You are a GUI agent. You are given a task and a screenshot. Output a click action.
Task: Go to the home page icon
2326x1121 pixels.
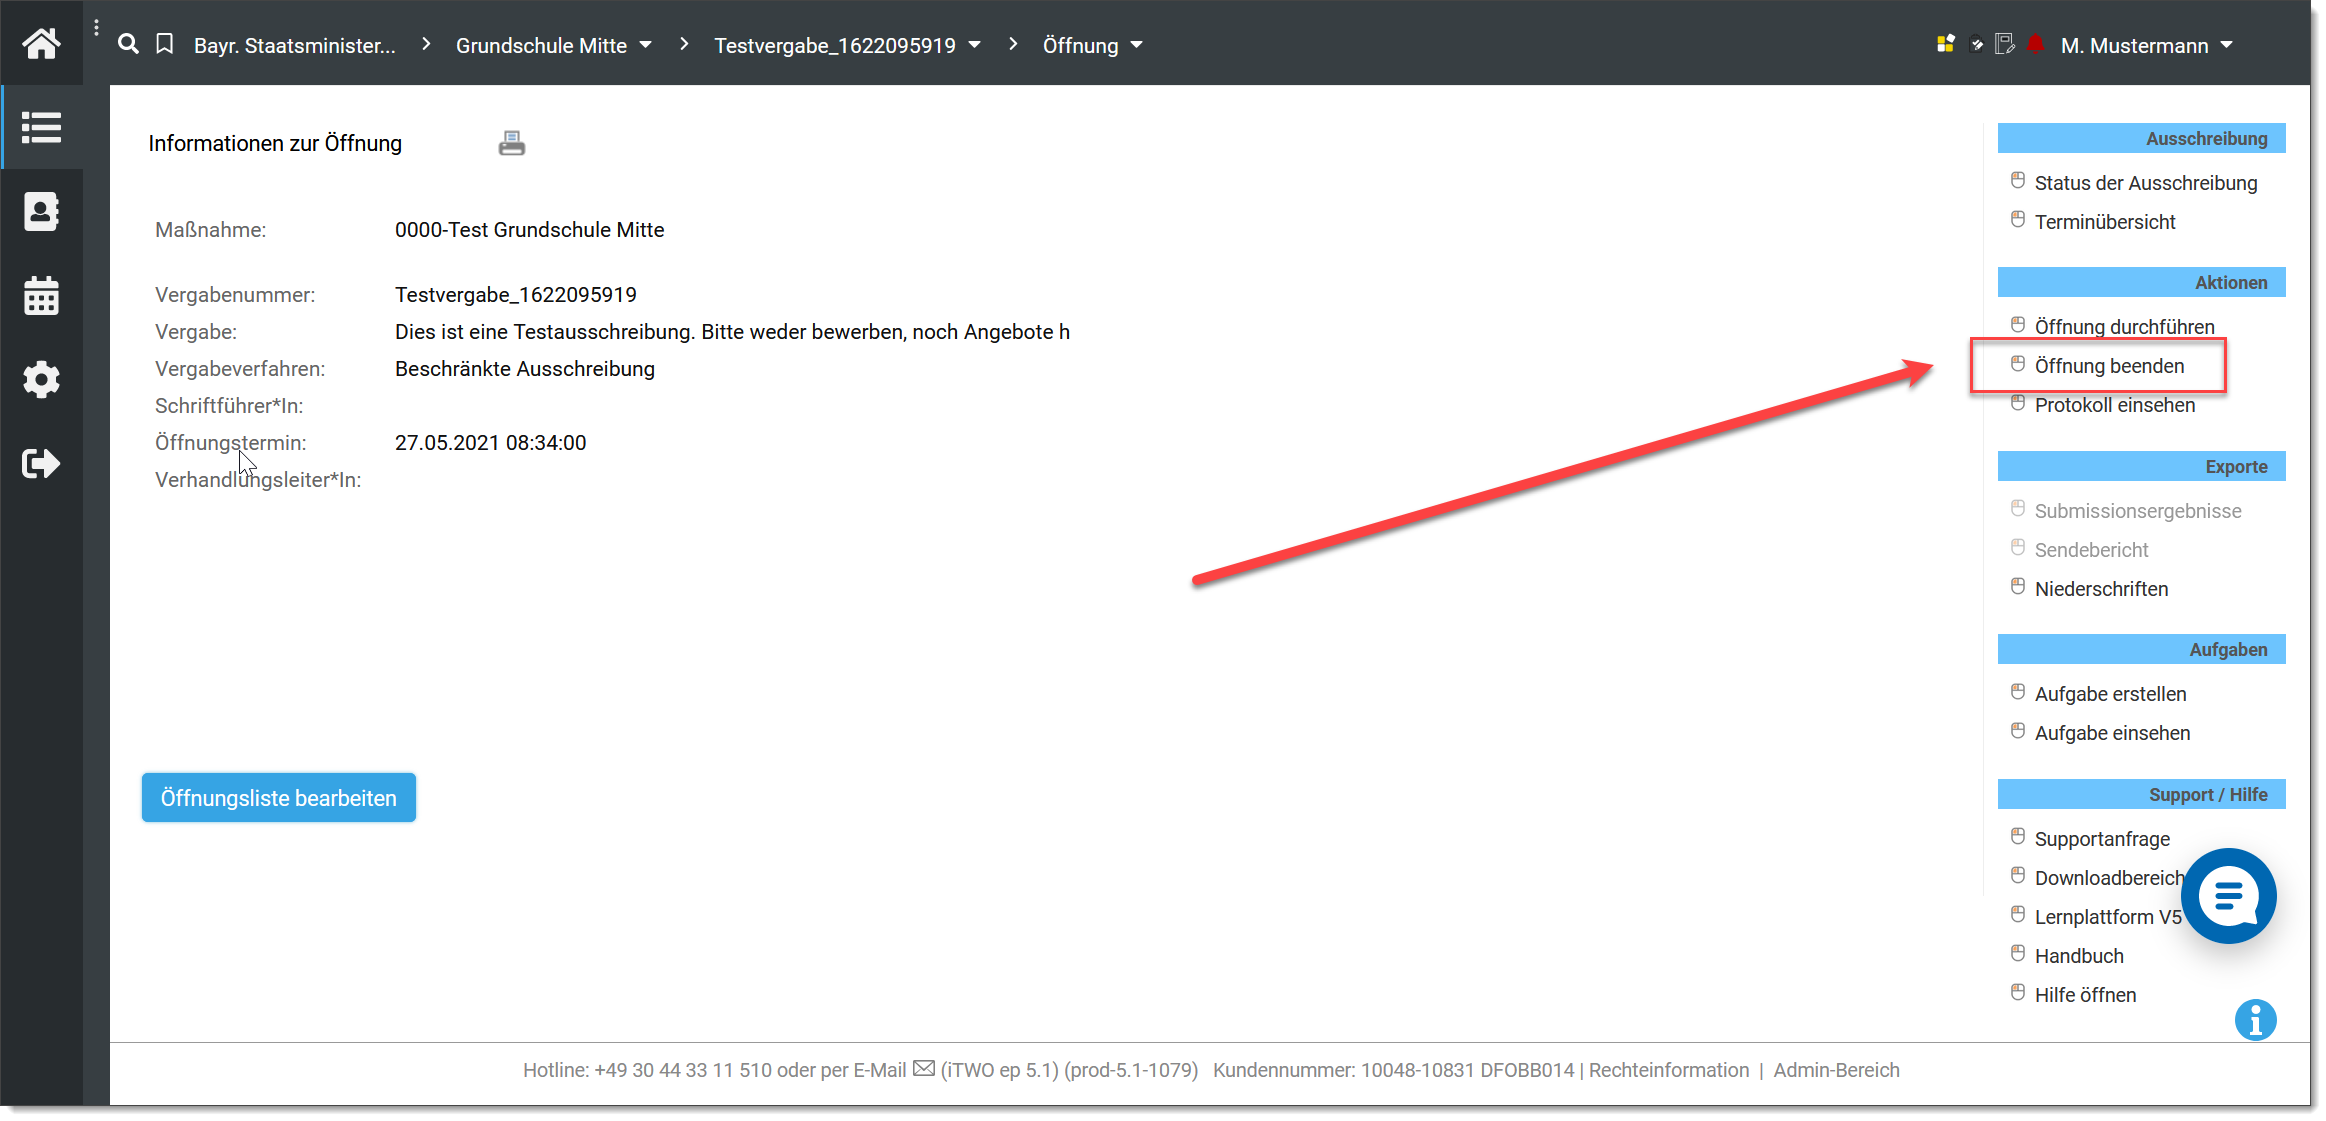(41, 44)
